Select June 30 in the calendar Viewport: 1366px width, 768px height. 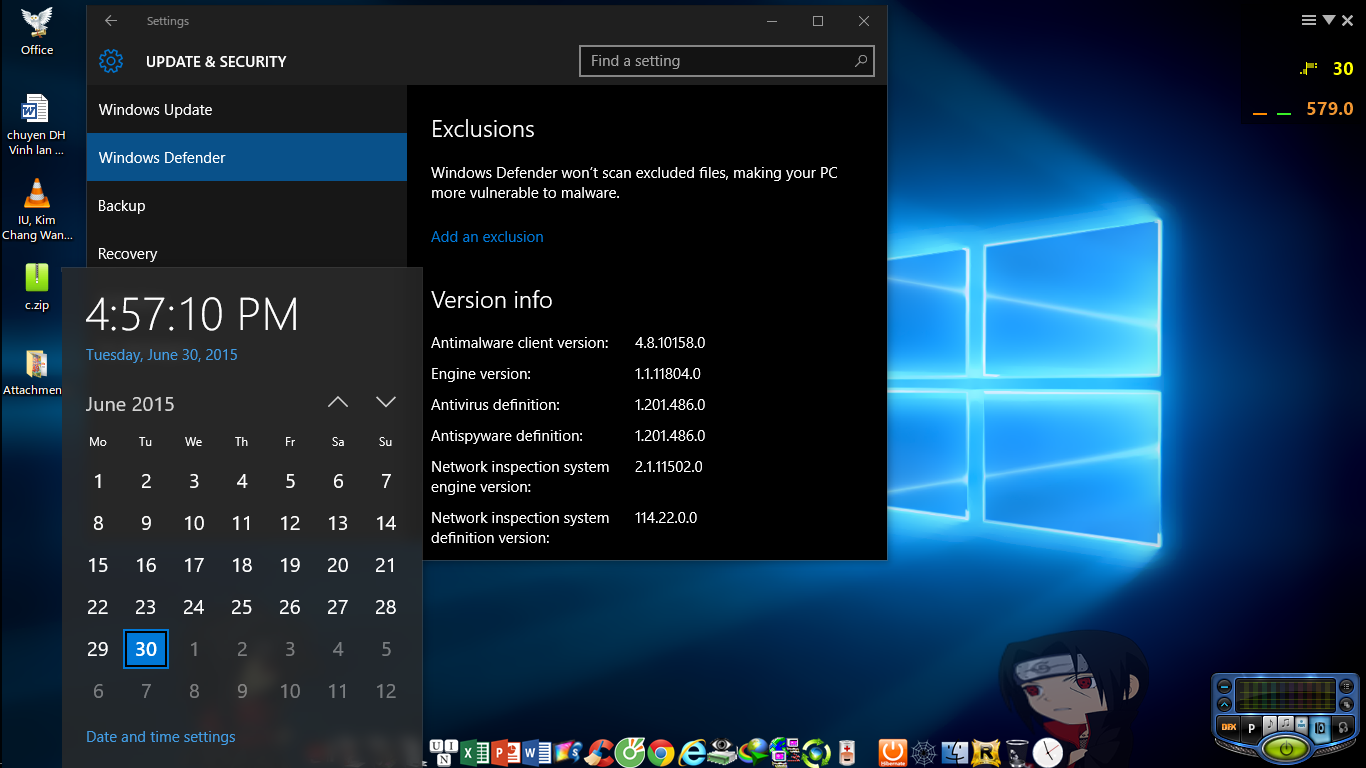tap(146, 649)
